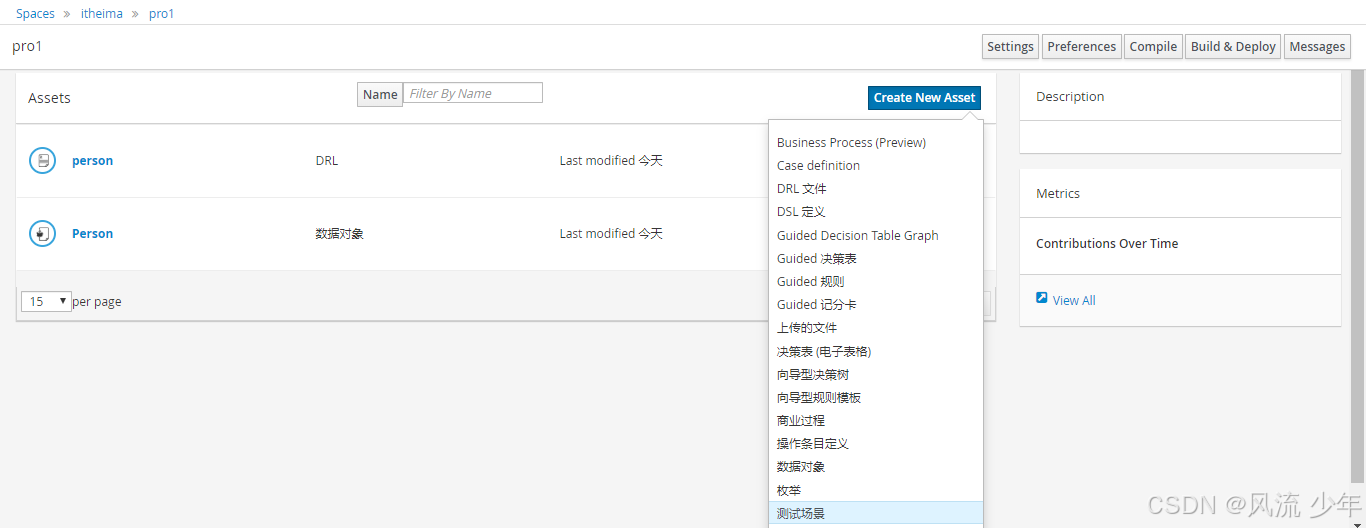Open the Person data object link
This screenshot has height=528, width=1366.
tap(92, 233)
